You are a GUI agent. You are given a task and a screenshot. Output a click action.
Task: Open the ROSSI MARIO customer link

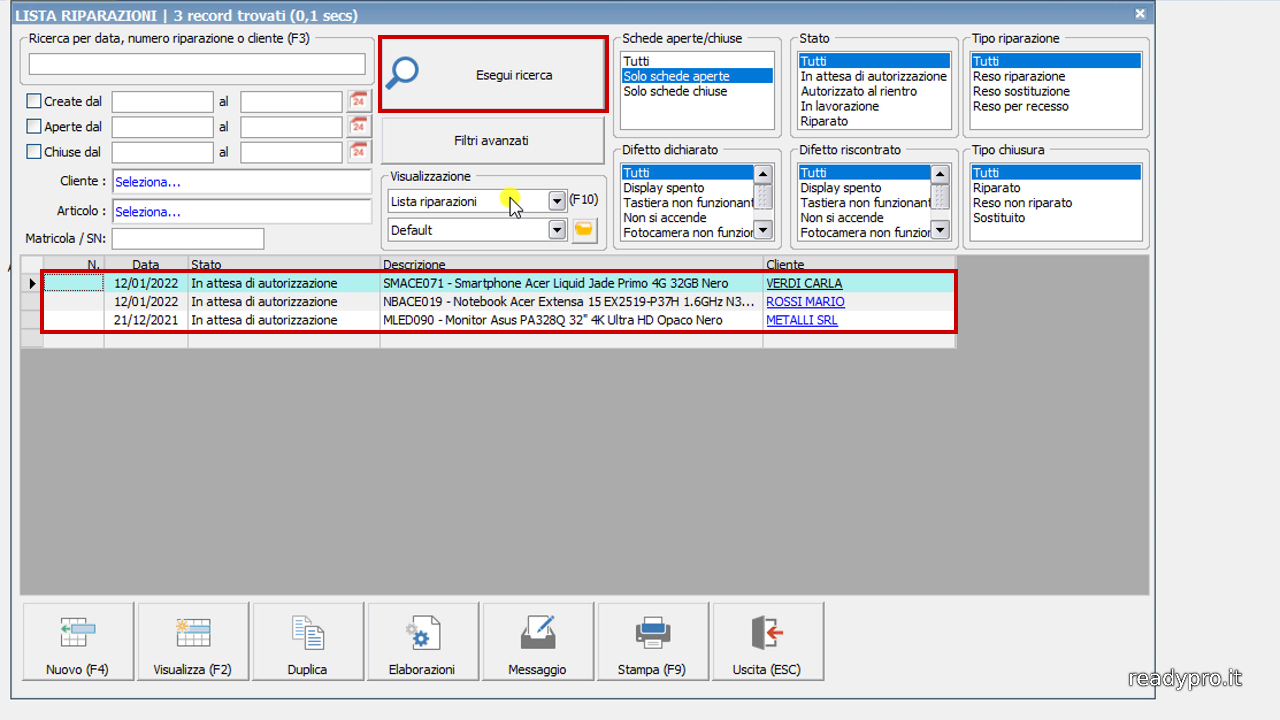click(x=805, y=302)
